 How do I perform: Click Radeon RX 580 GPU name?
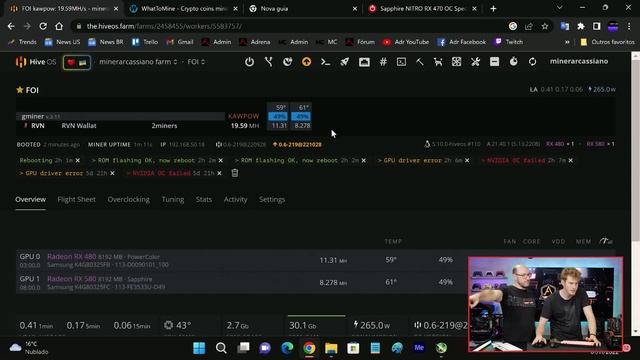tap(72, 279)
